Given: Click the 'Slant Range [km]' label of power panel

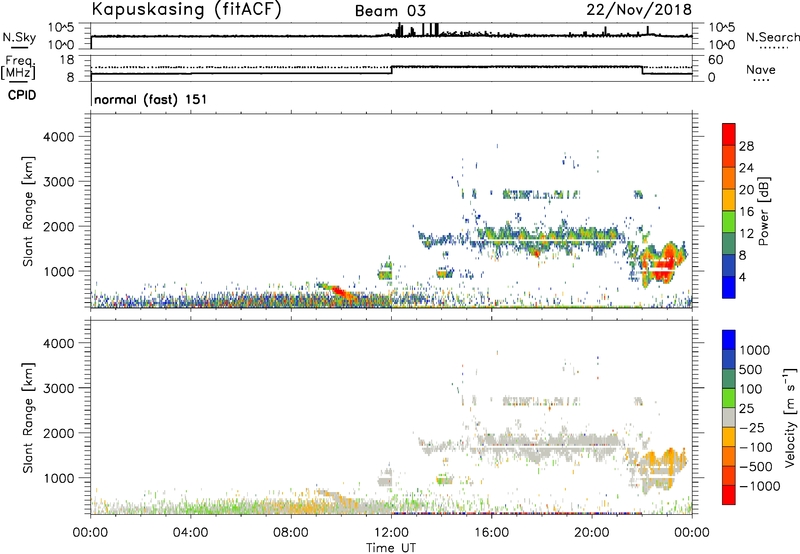Looking at the screenshot, I should pyautogui.click(x=28, y=211).
